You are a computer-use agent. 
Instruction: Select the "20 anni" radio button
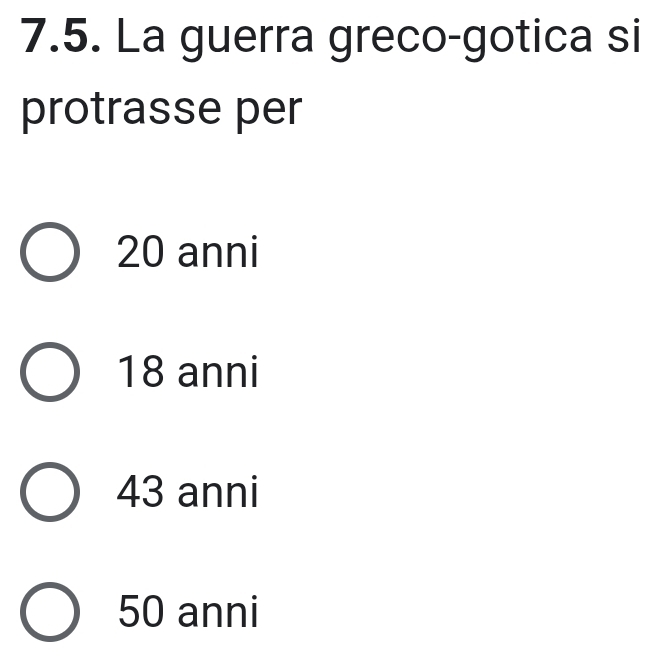[49, 254]
